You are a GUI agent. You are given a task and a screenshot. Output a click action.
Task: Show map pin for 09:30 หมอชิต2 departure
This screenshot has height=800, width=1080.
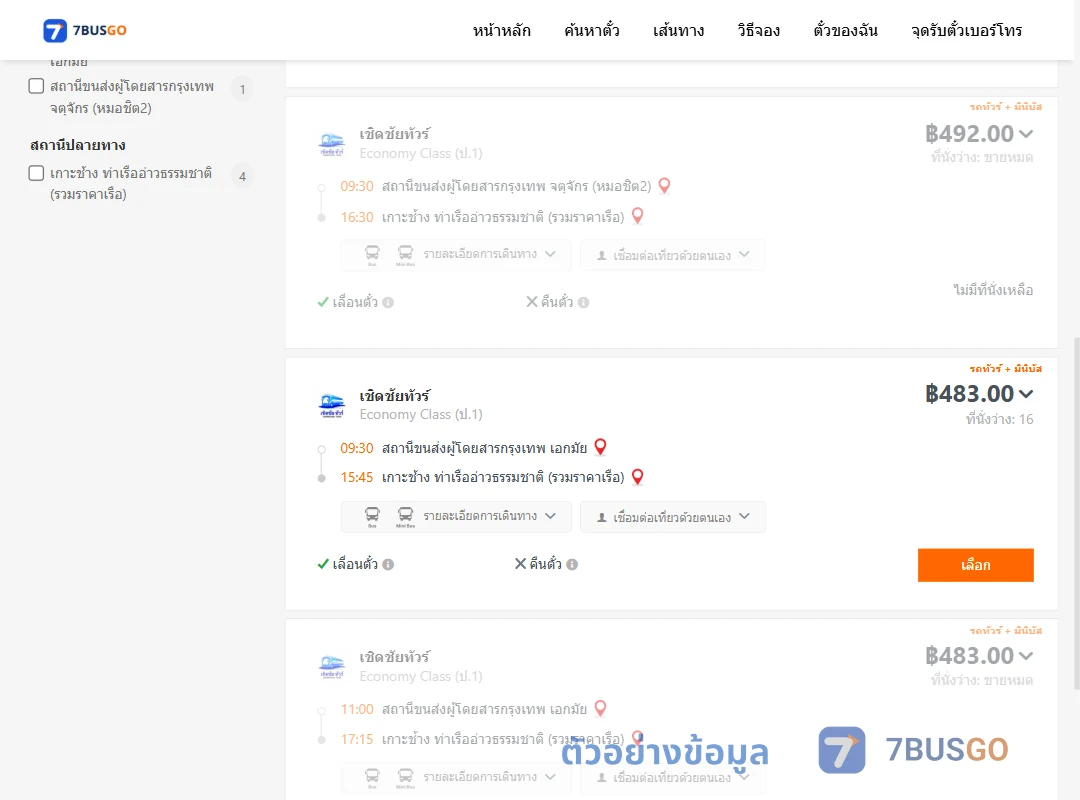pyautogui.click(x=665, y=185)
